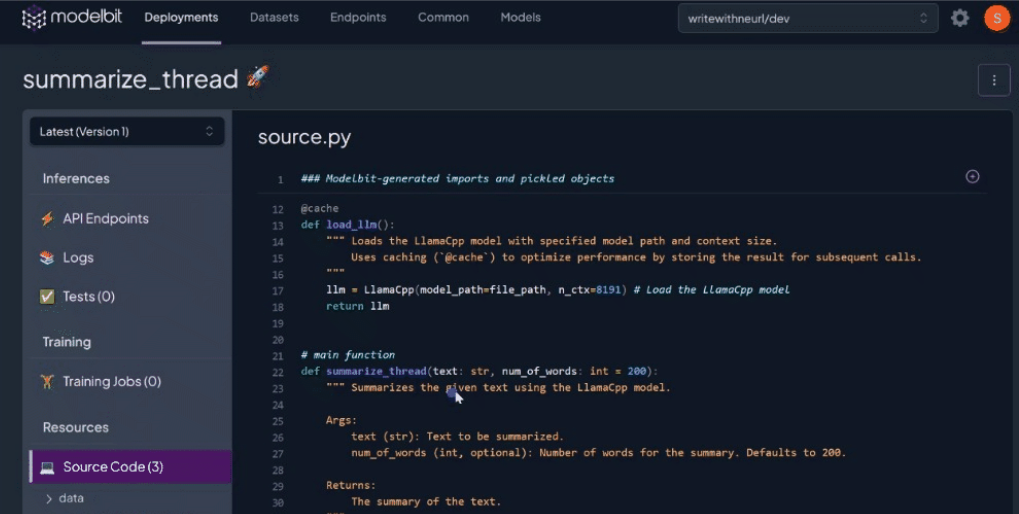Expand the data folder chevron
This screenshot has height=514, width=1019.
tap(49, 498)
